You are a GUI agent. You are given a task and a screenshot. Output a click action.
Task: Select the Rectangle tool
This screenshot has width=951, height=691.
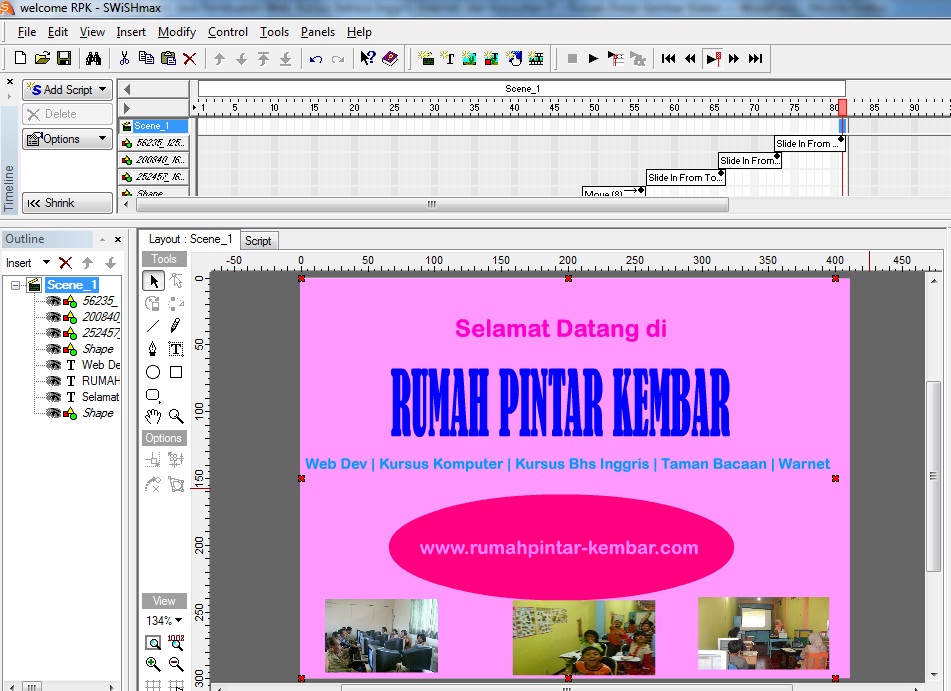pyautogui.click(x=176, y=372)
